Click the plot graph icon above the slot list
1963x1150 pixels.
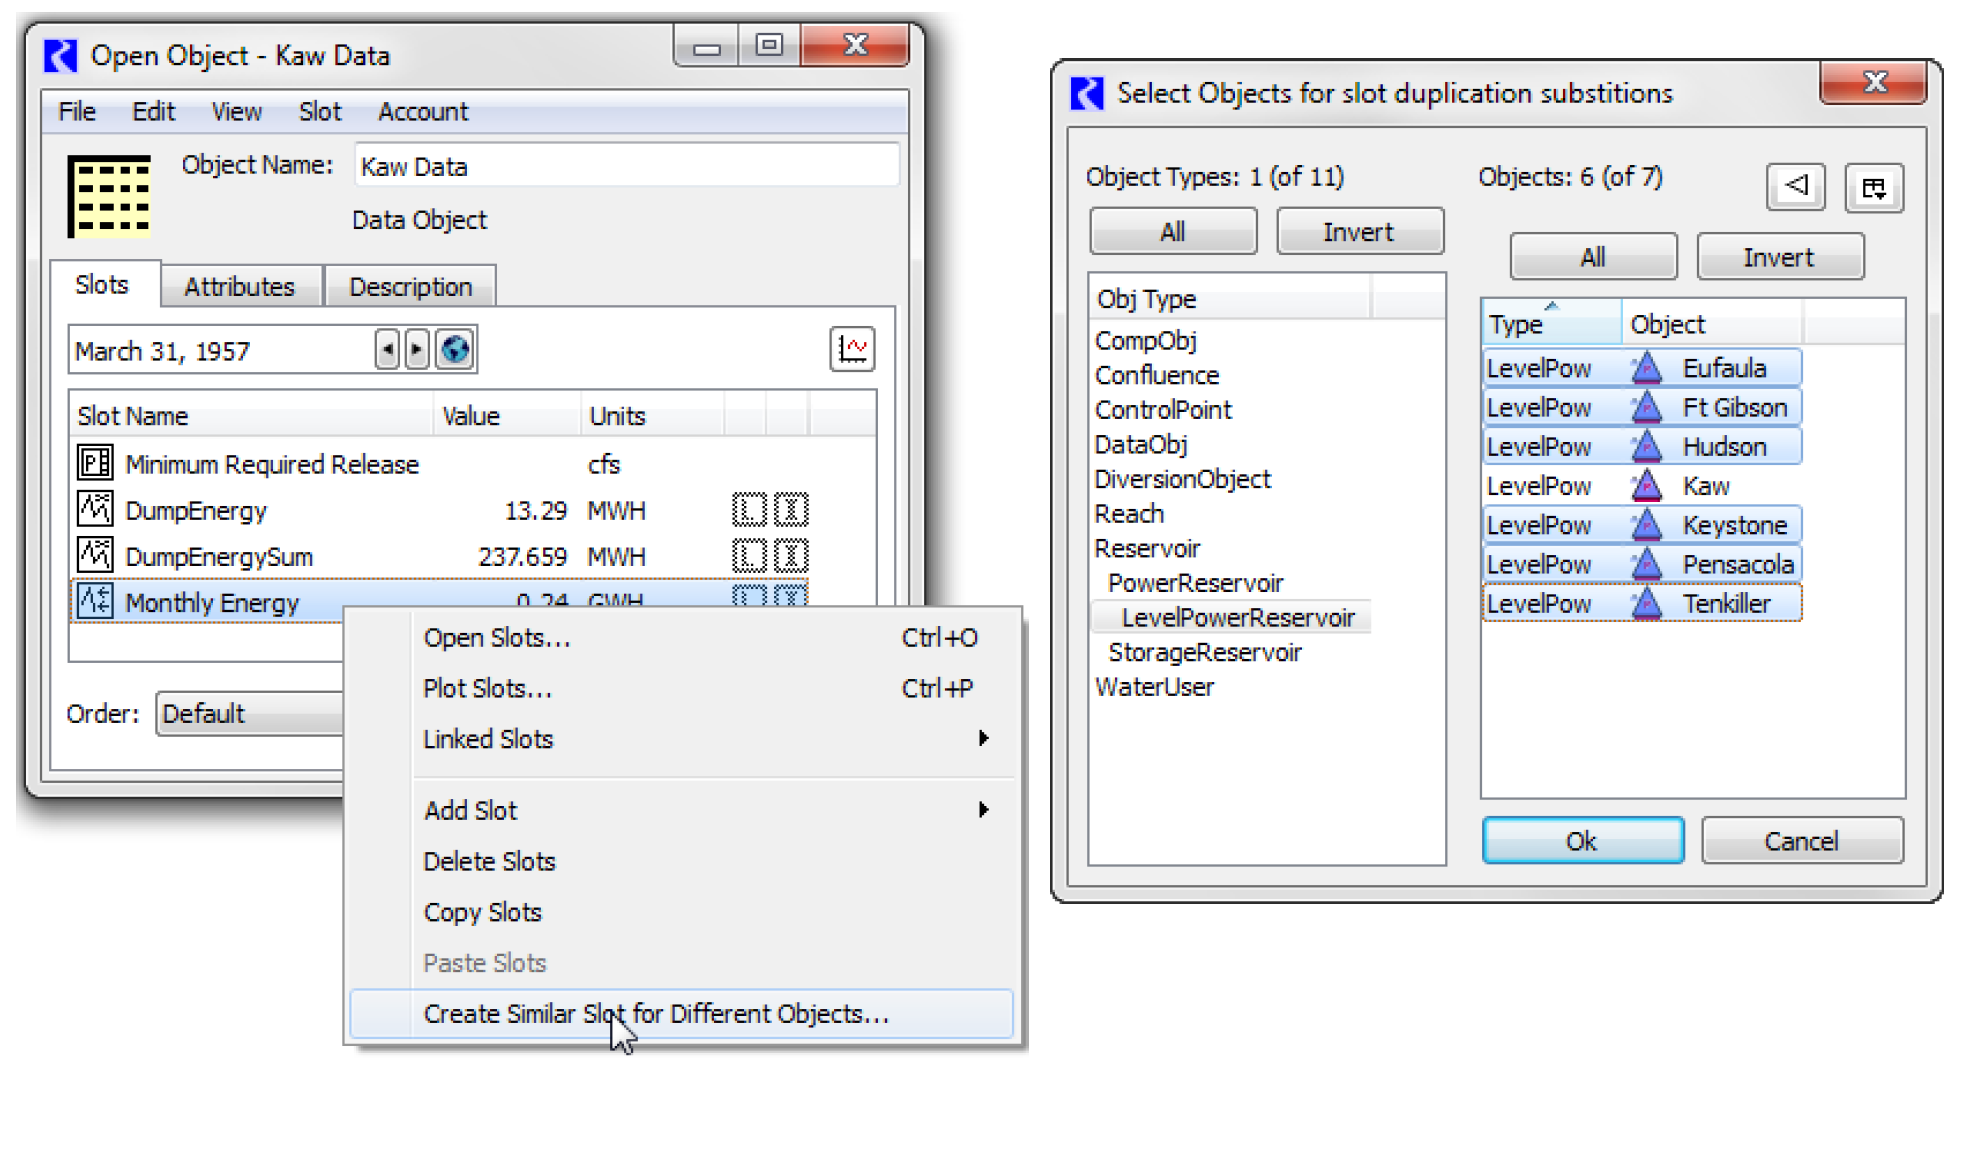tap(852, 349)
